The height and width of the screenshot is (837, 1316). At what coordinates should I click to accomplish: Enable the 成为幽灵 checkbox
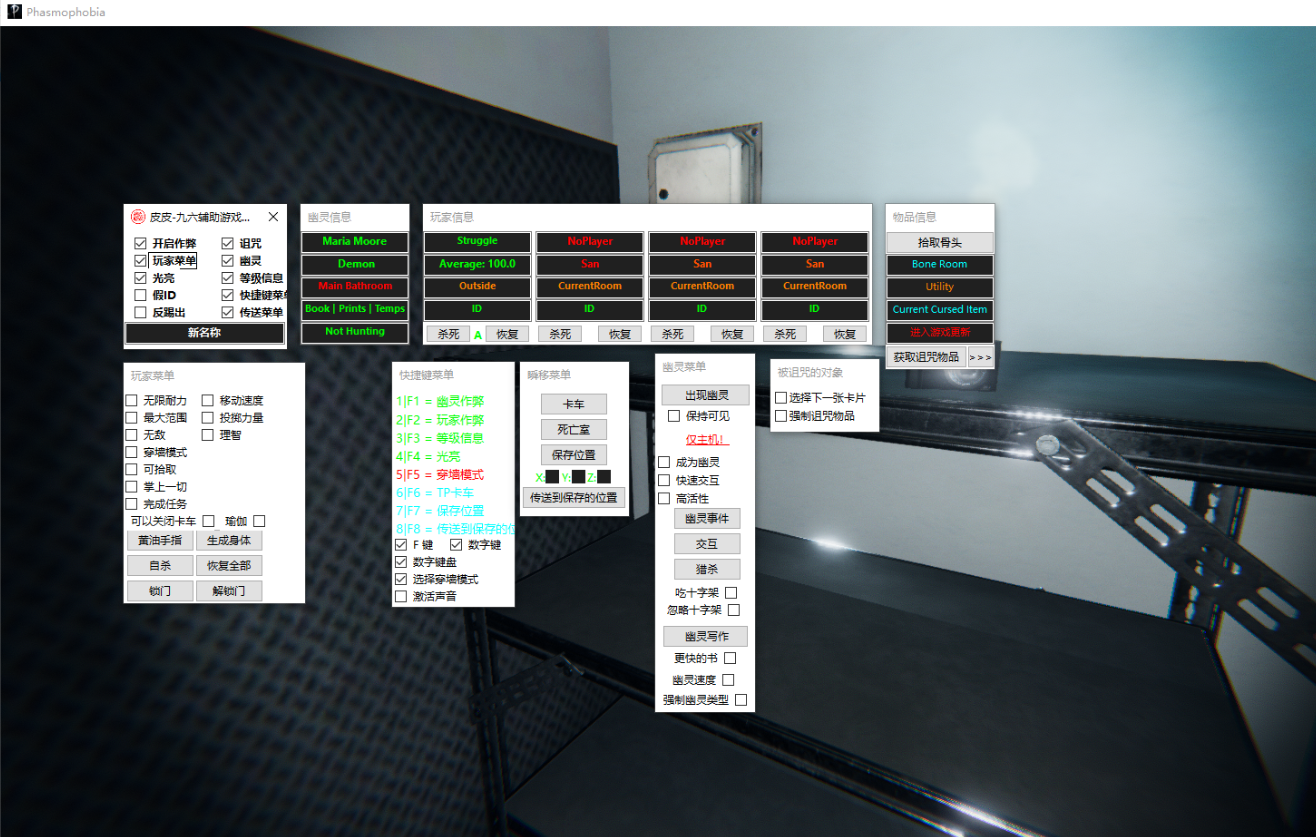(664, 463)
